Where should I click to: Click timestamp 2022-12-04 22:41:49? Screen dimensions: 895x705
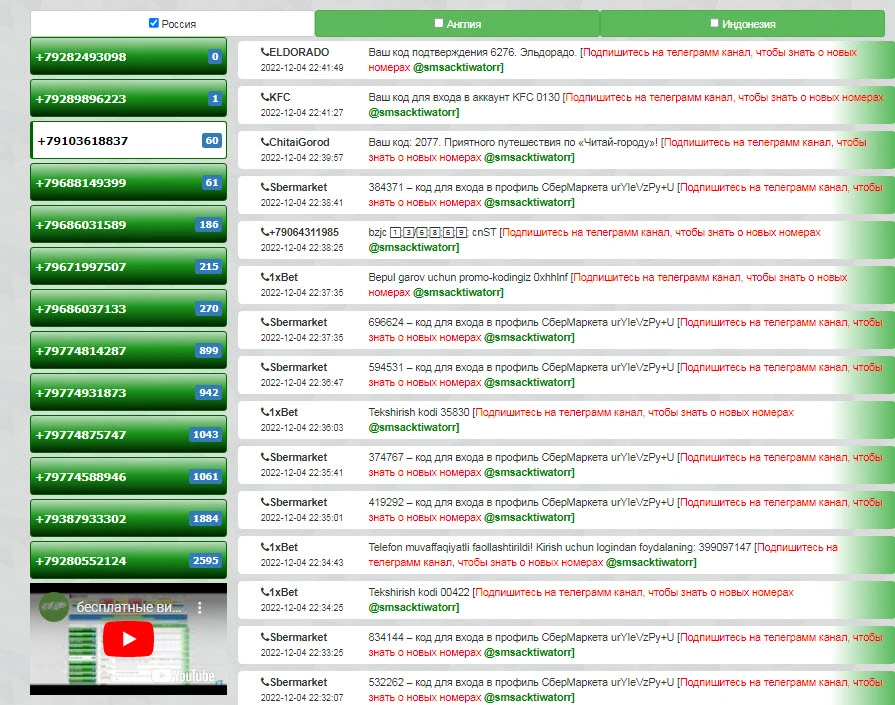tap(302, 68)
